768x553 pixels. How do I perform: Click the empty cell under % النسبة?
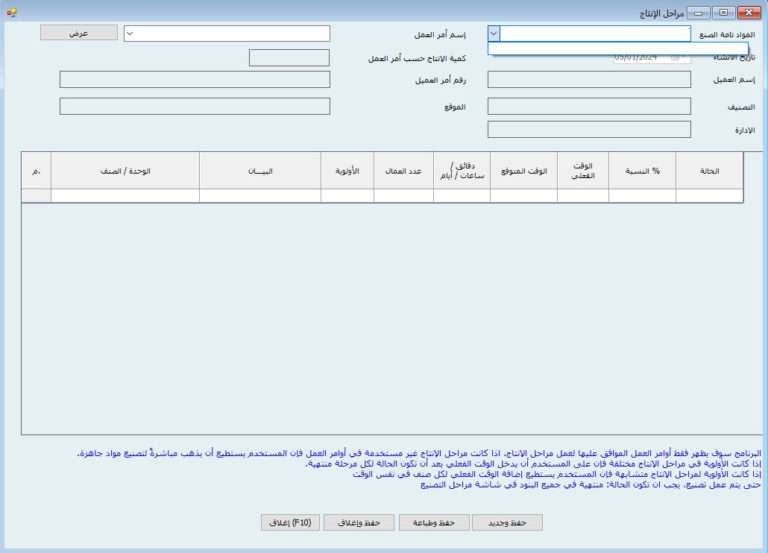click(x=642, y=195)
